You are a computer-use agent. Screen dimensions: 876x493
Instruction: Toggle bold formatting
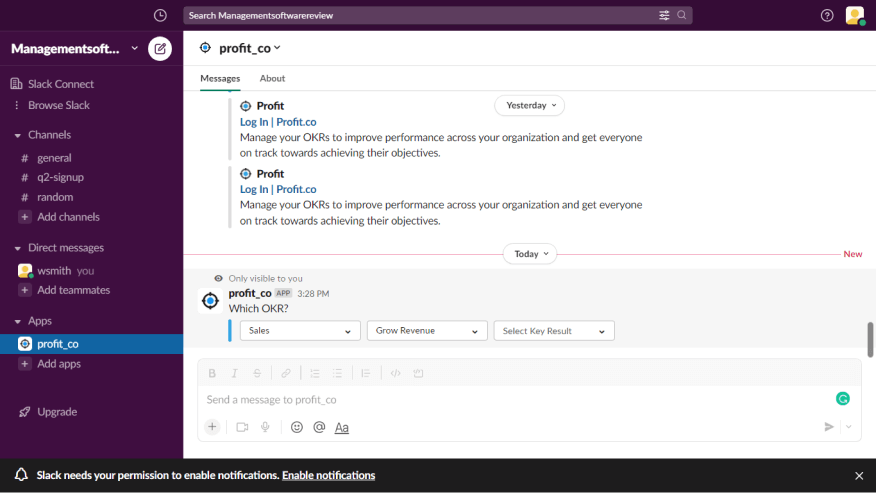tap(212, 373)
